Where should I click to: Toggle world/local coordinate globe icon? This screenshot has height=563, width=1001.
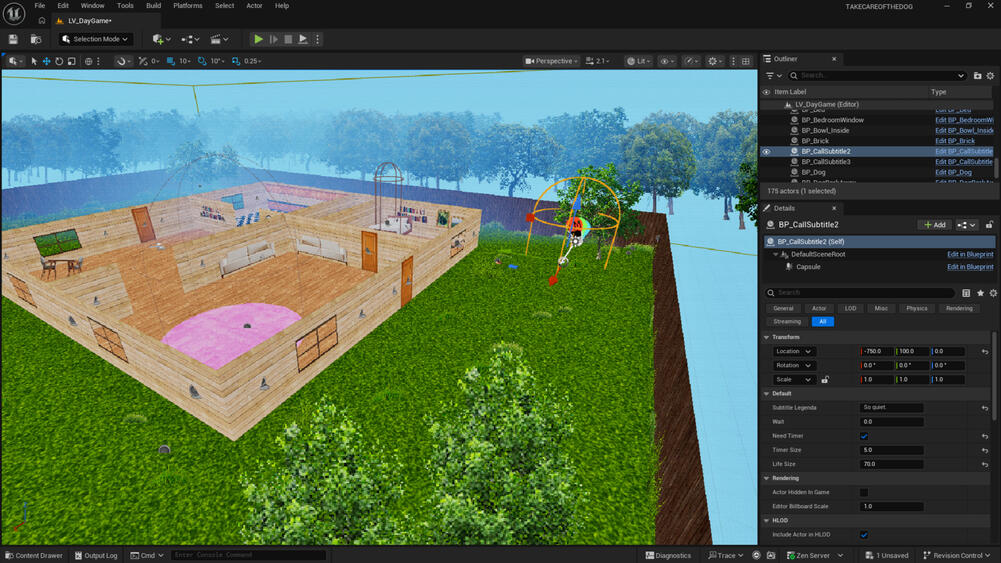point(89,61)
